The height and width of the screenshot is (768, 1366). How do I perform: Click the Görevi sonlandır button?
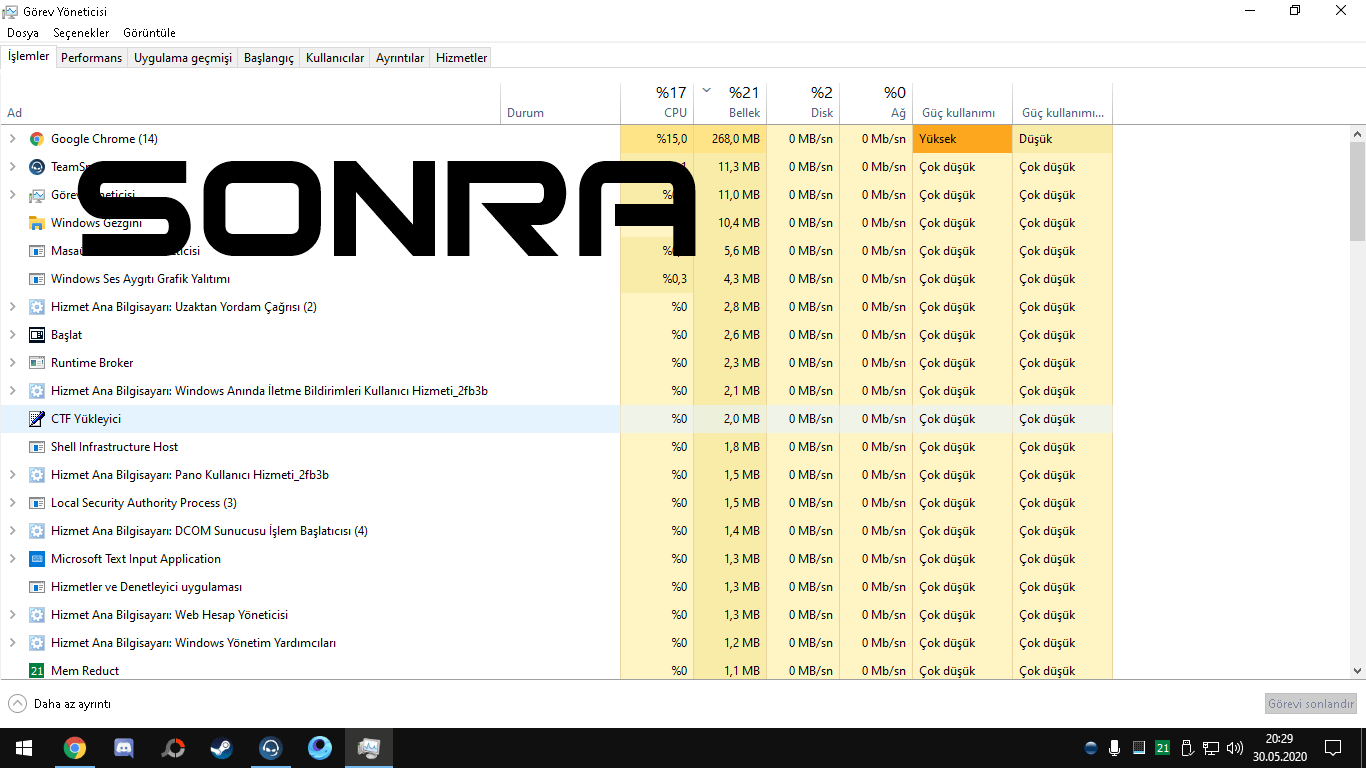tap(1311, 704)
